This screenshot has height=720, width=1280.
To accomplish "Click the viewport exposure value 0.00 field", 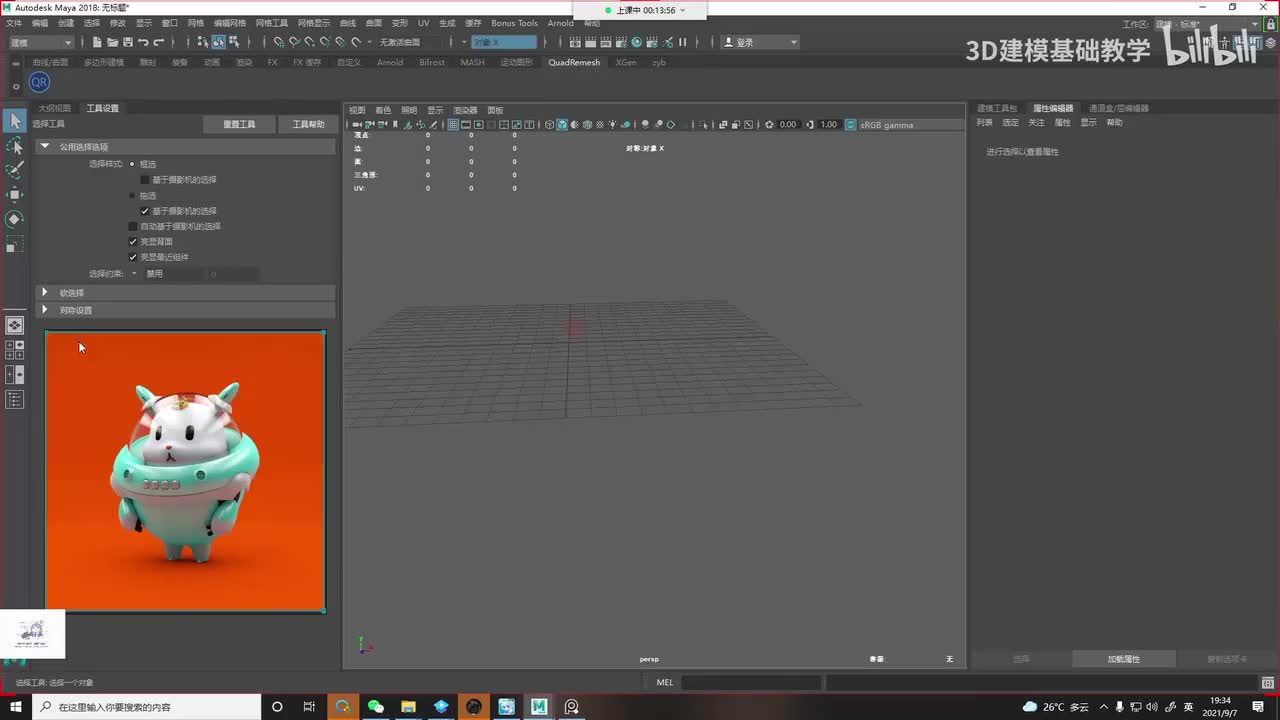I will click(788, 125).
